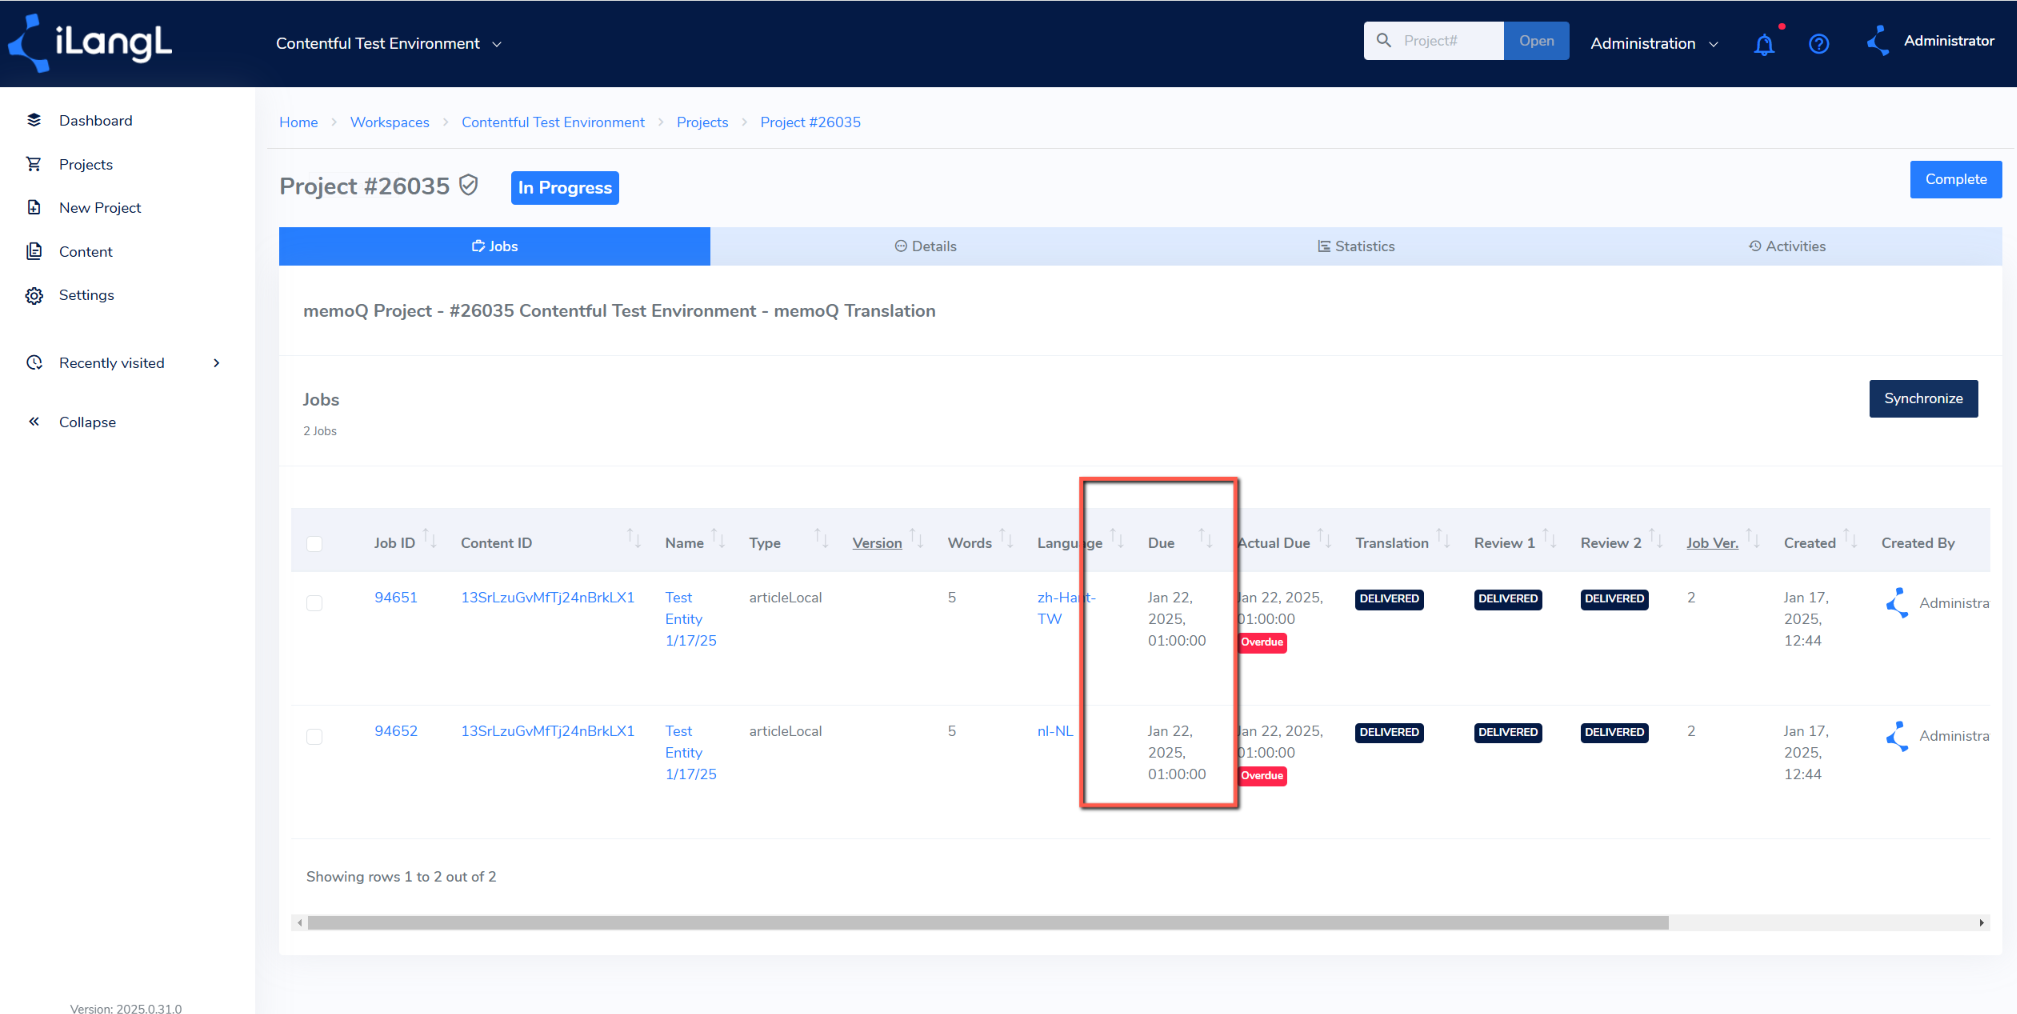This screenshot has height=1014, width=2017.
Task: Click Overdue badge in job 94651 row
Action: [1262, 643]
